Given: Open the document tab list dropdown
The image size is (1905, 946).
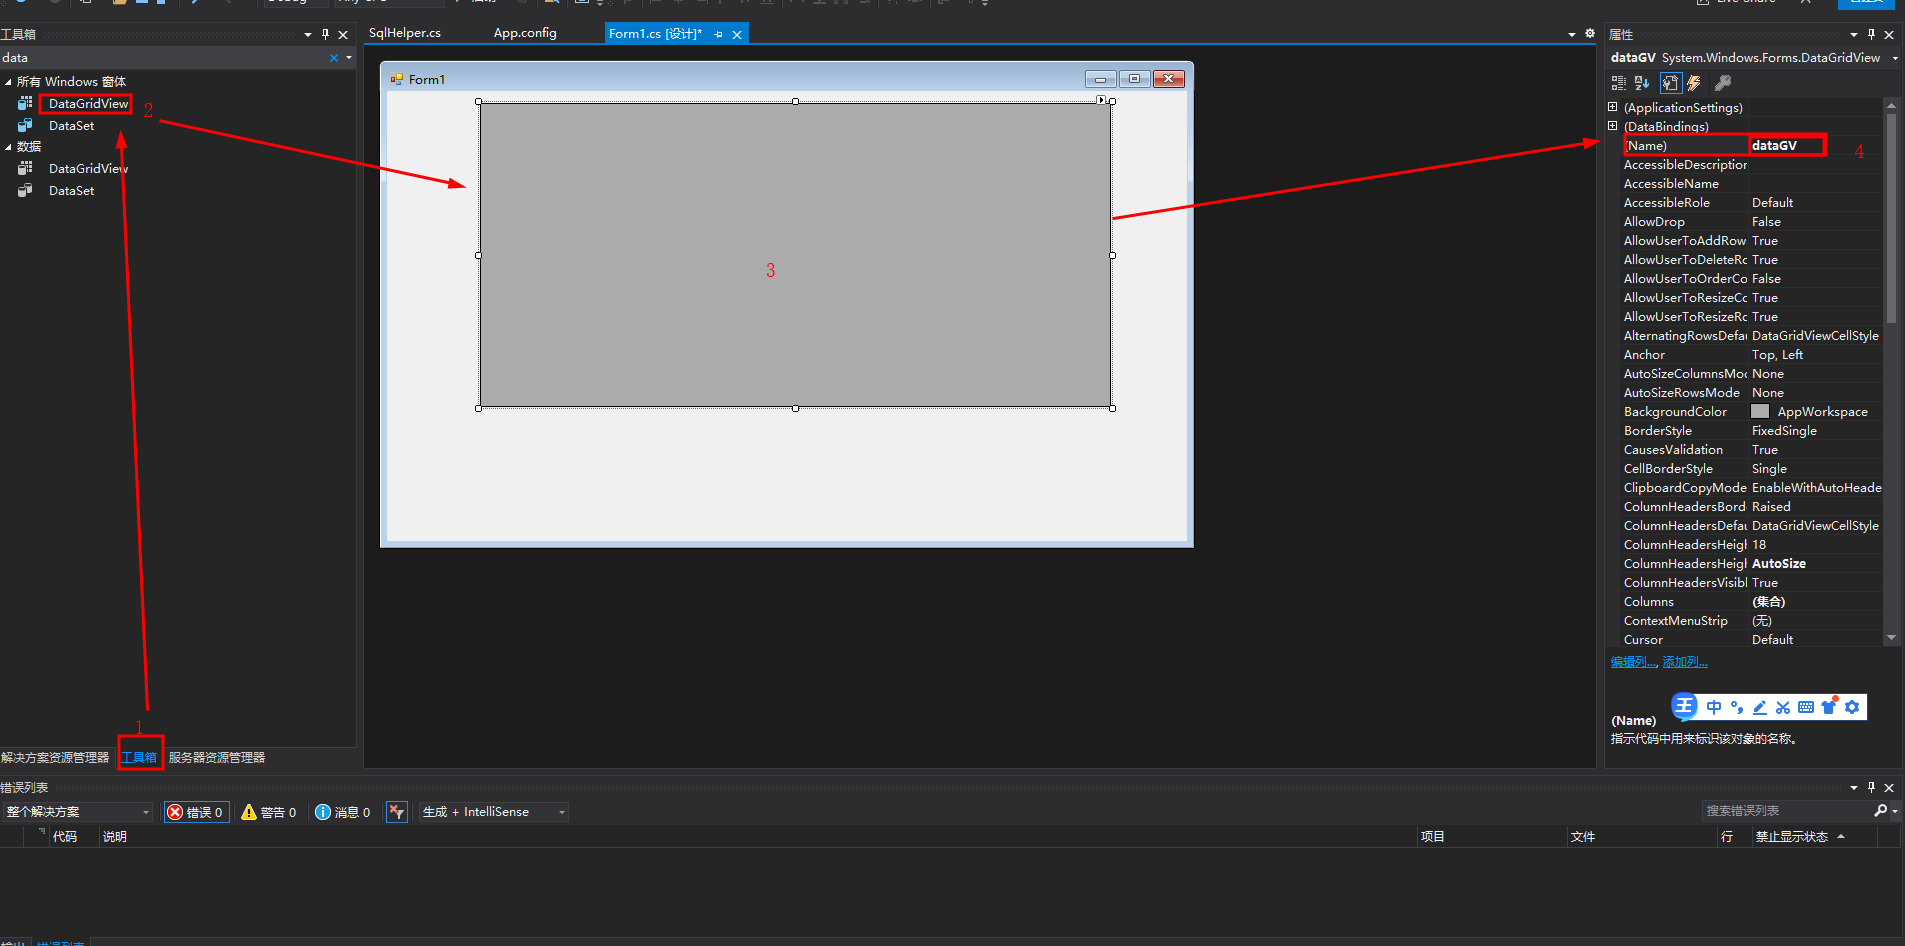Looking at the screenshot, I should (1572, 34).
